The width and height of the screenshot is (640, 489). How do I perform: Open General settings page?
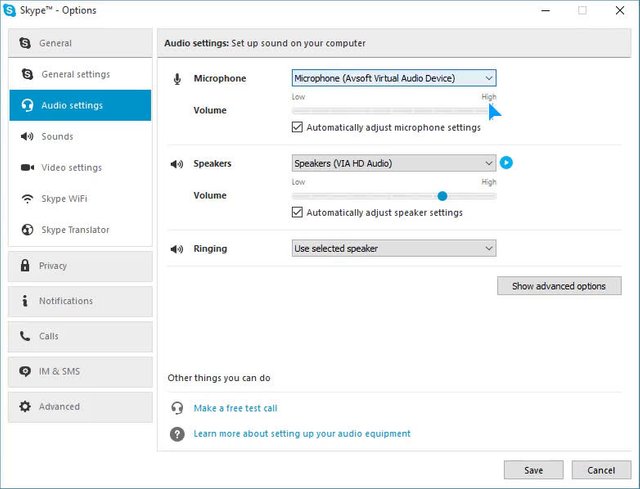coord(80,74)
